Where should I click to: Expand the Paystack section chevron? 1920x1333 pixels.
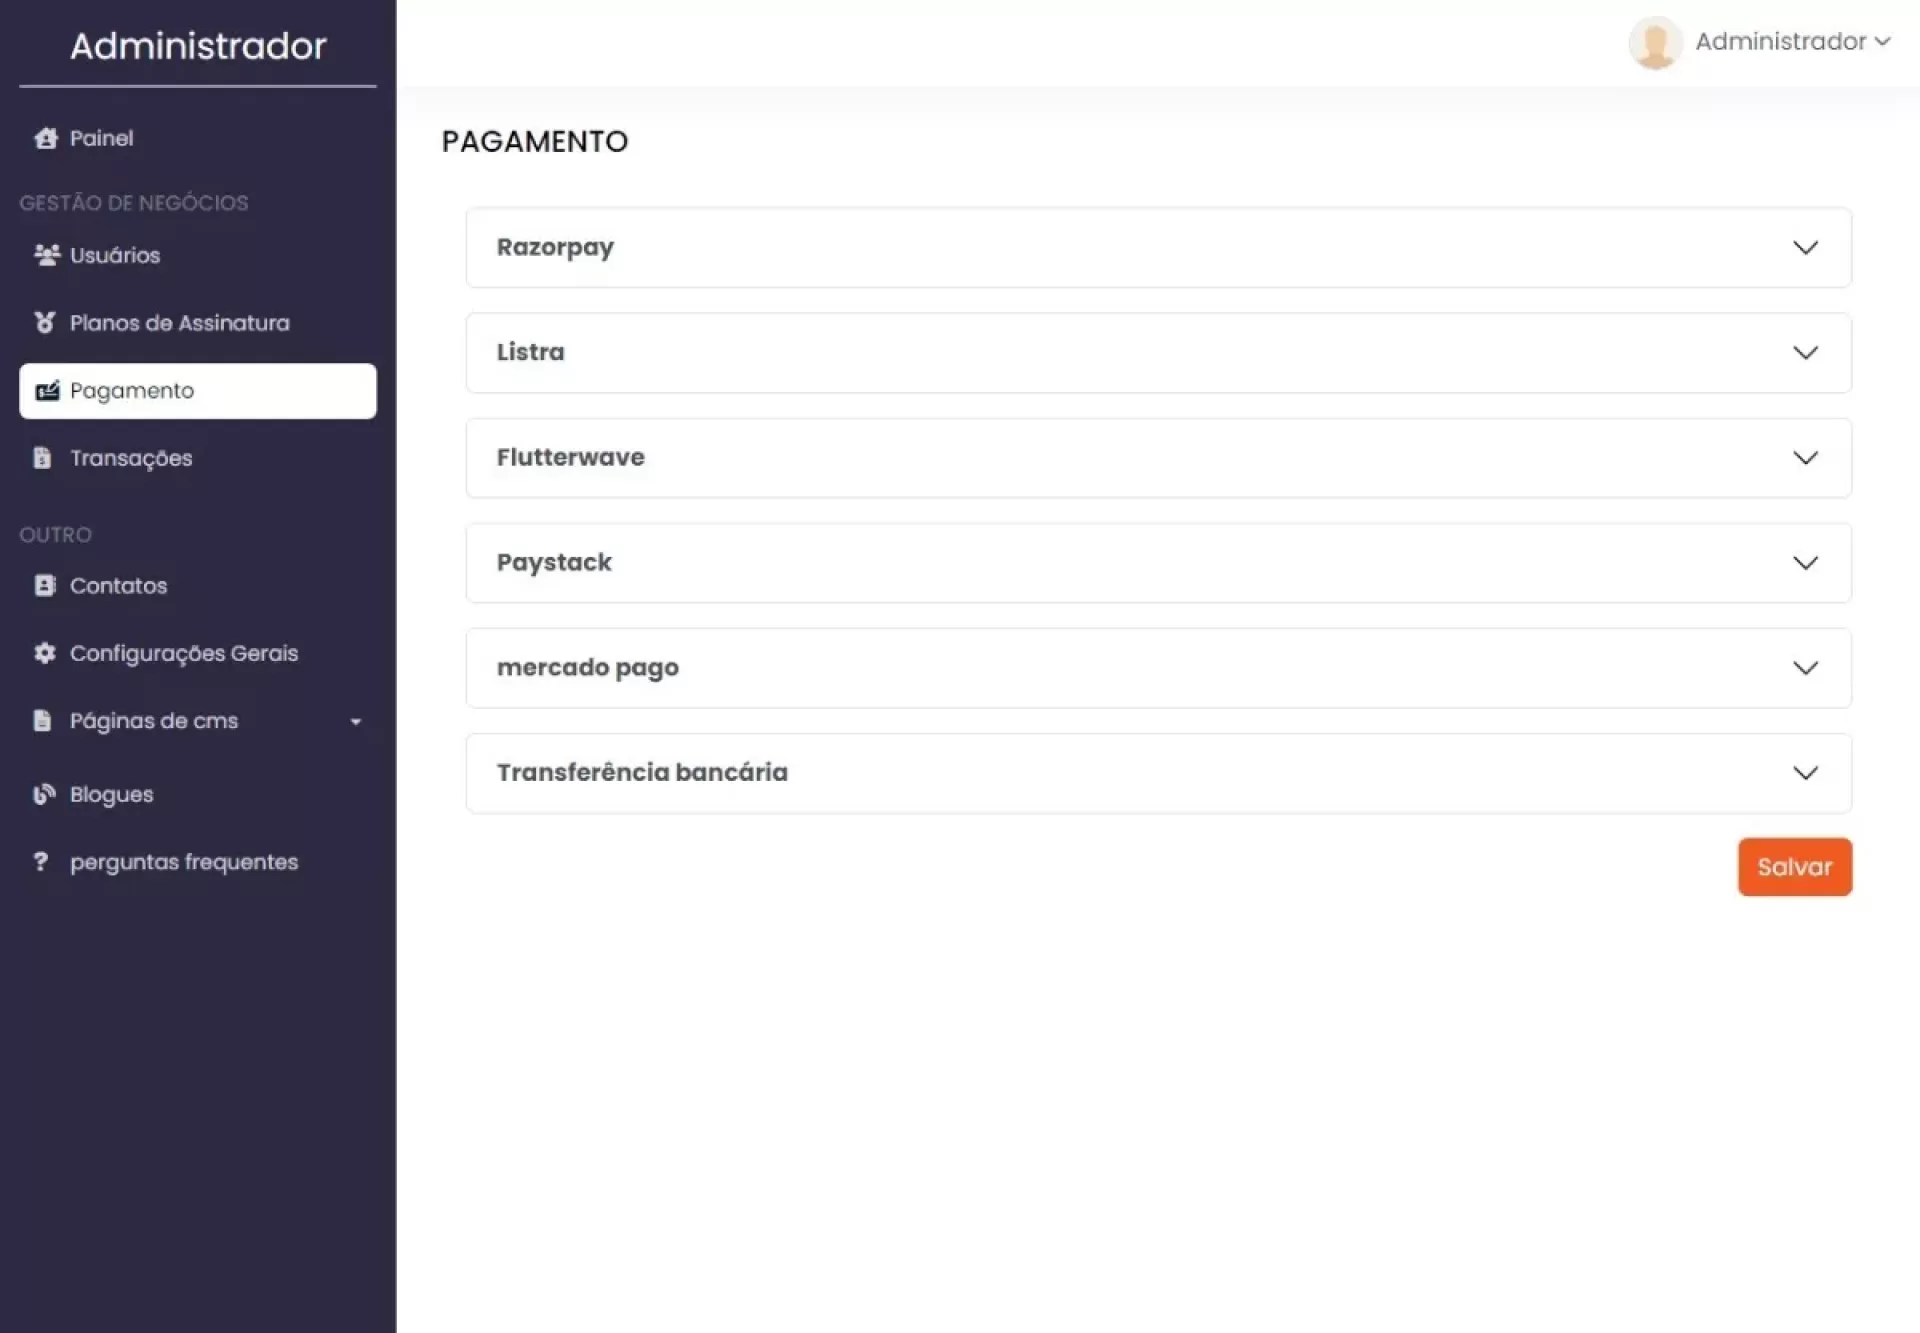[x=1804, y=562]
